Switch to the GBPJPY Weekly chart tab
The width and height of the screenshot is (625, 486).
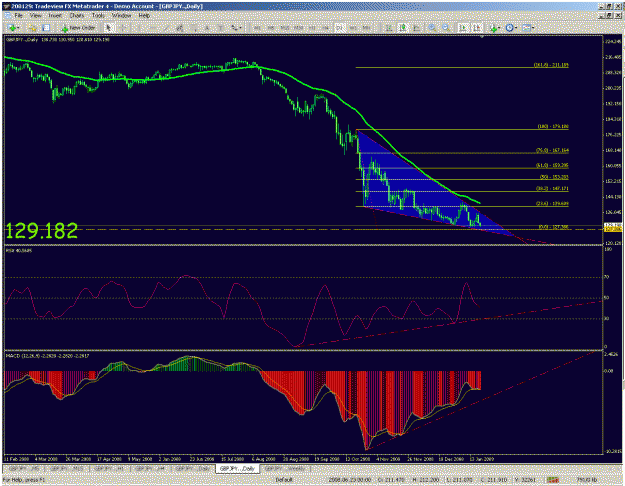point(285,469)
